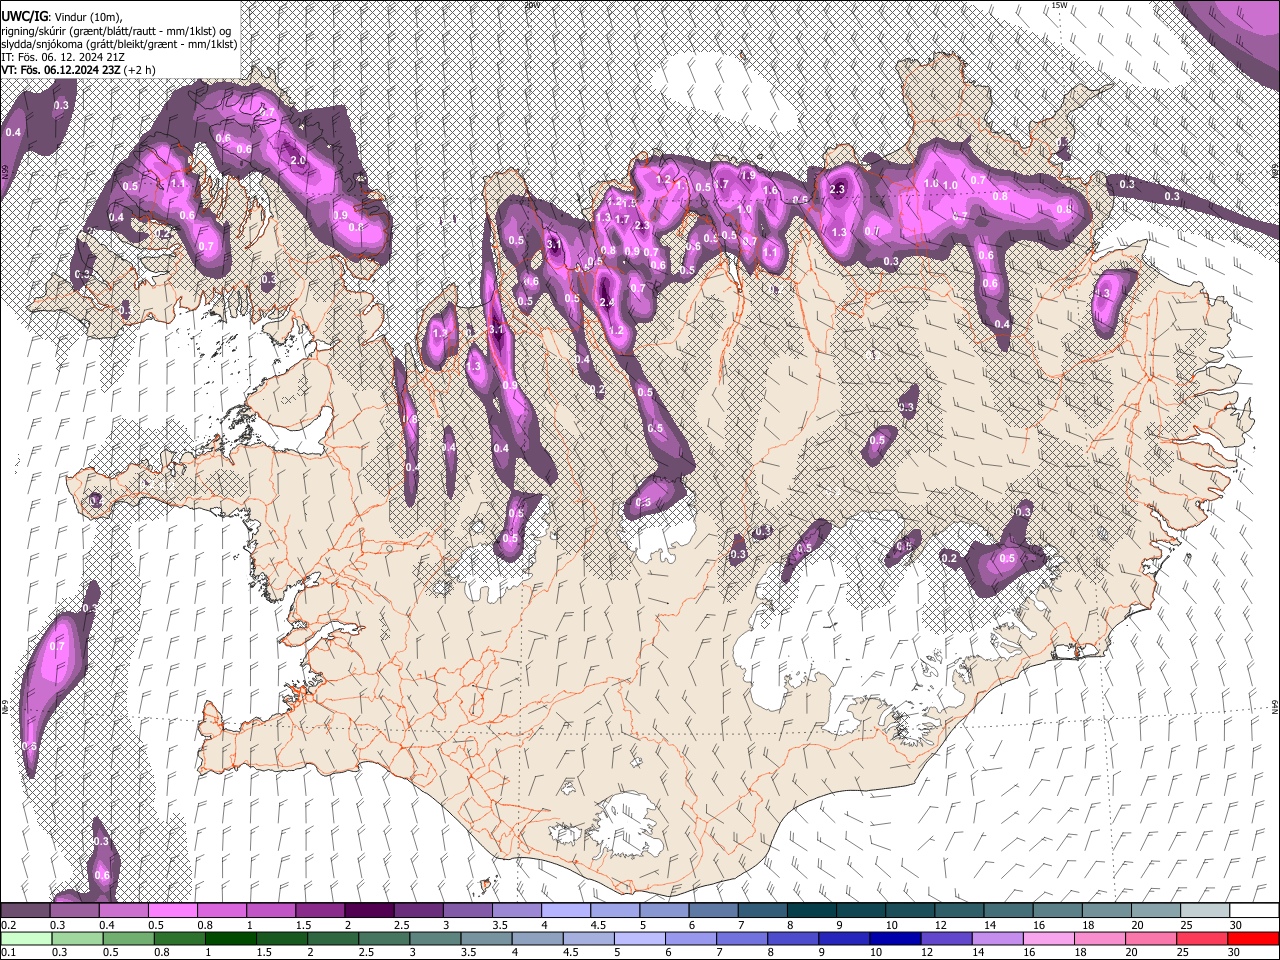Click the '0.2' label on upper legend scale
This screenshot has width=1280, height=960.
coord(8,925)
